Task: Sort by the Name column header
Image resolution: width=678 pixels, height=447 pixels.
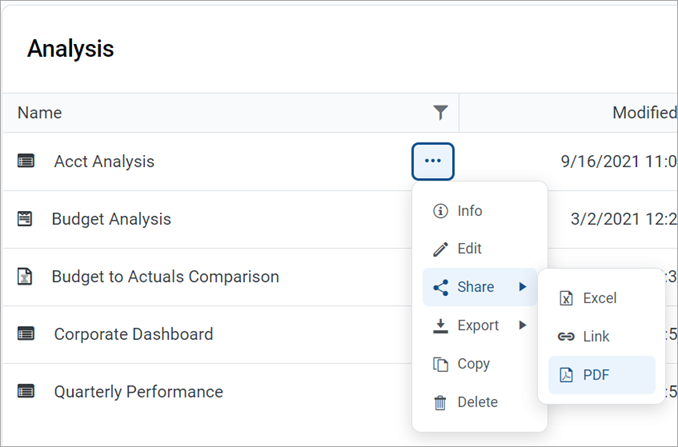Action: click(40, 113)
